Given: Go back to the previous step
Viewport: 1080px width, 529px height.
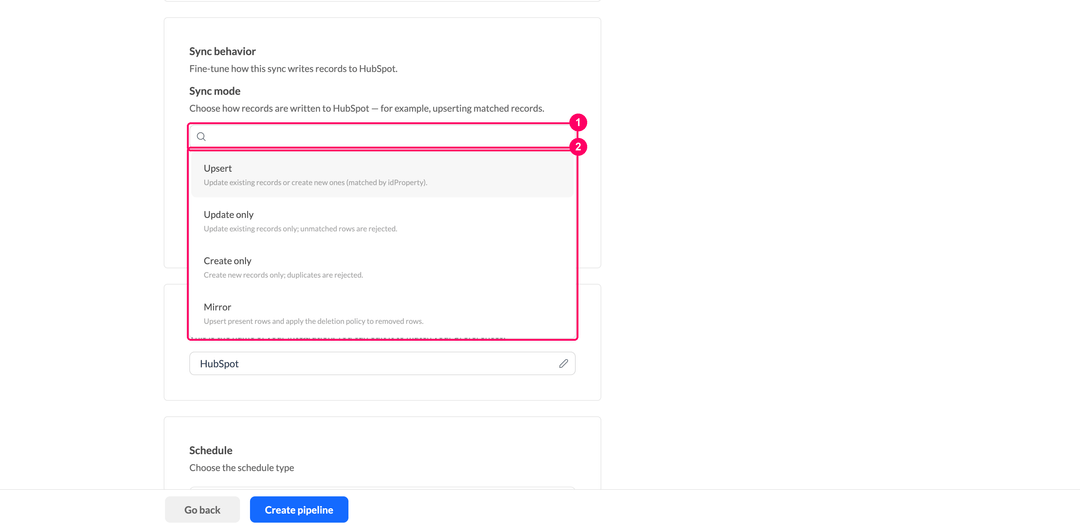Looking at the screenshot, I should [x=202, y=510].
